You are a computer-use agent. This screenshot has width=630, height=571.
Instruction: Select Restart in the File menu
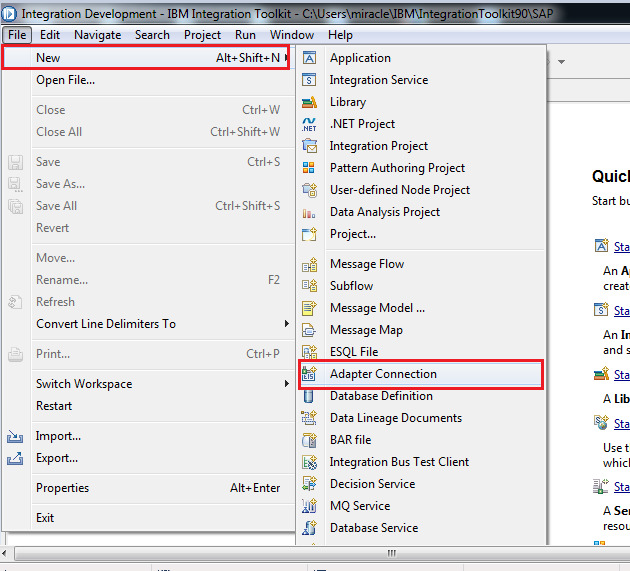click(x=149, y=406)
